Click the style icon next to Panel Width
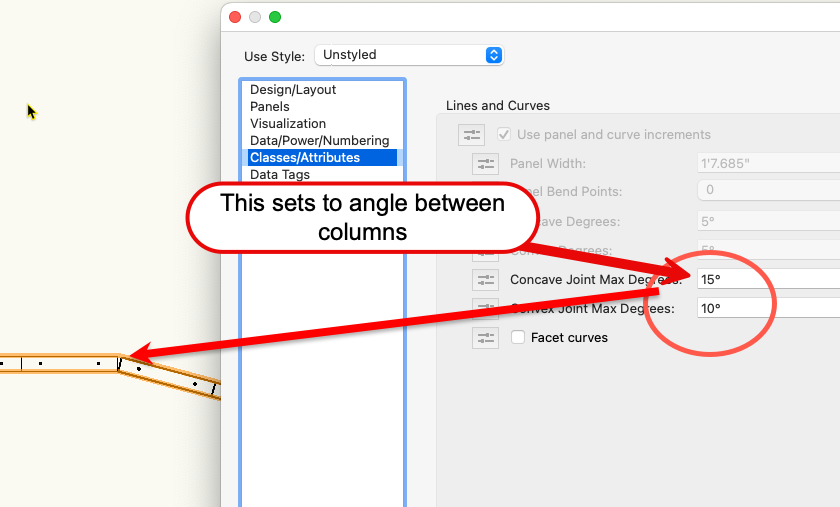The height and width of the screenshot is (507, 840). pyautogui.click(x=485, y=164)
